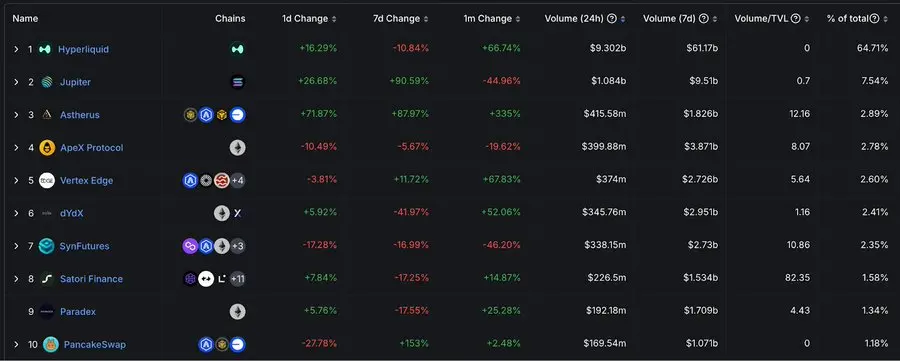Sort table by 7d Change column
The image size is (900, 361).
pyautogui.click(x=426, y=19)
